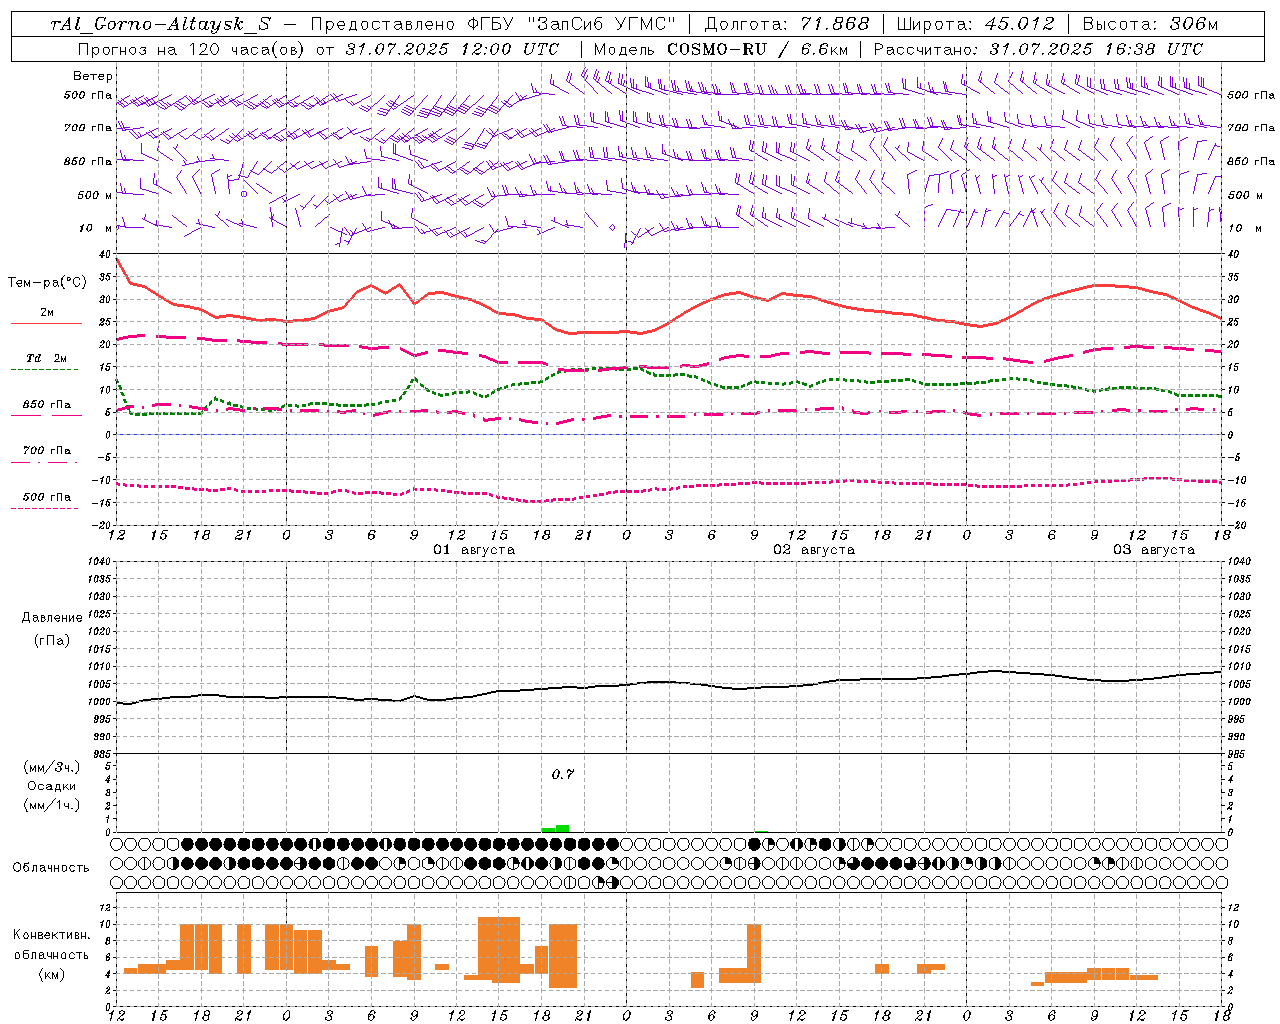Screen dimensions: 1280x1024
Task: Click the Облачность cloud cover label
Action: coord(51,868)
